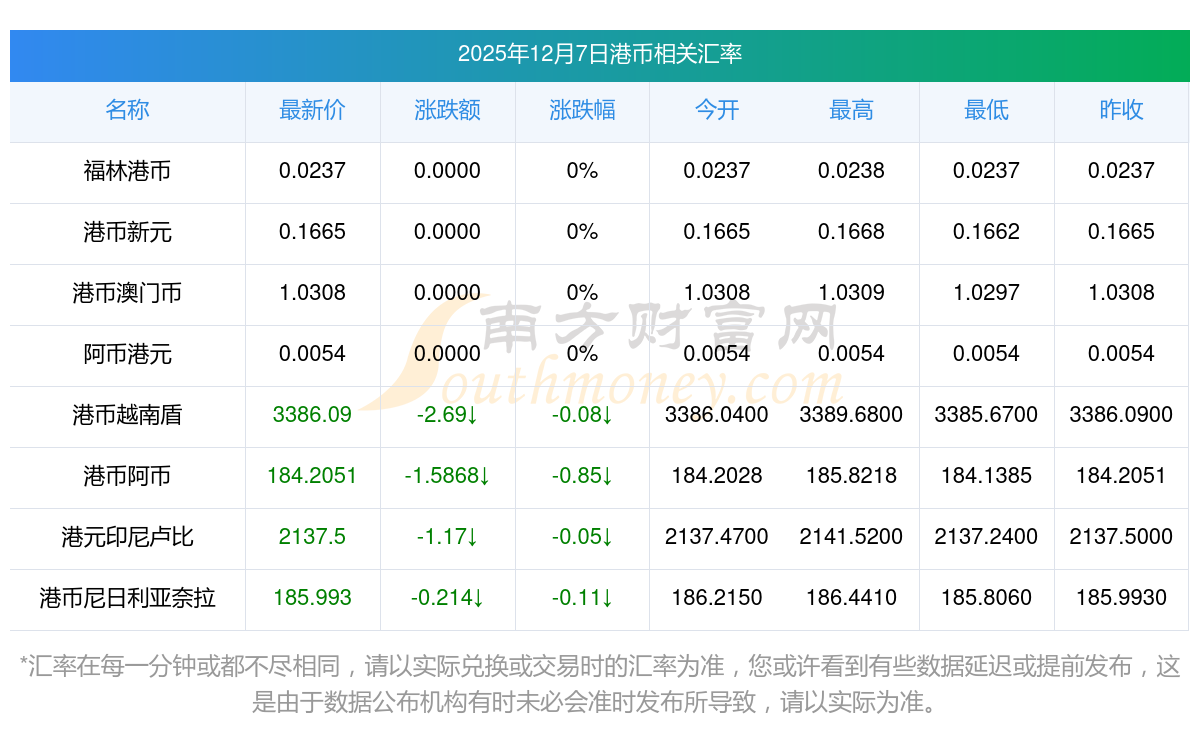This screenshot has height=733, width=1200.
Task: Click the 港币尼日利亚奈拉 row name
Action: (127, 598)
